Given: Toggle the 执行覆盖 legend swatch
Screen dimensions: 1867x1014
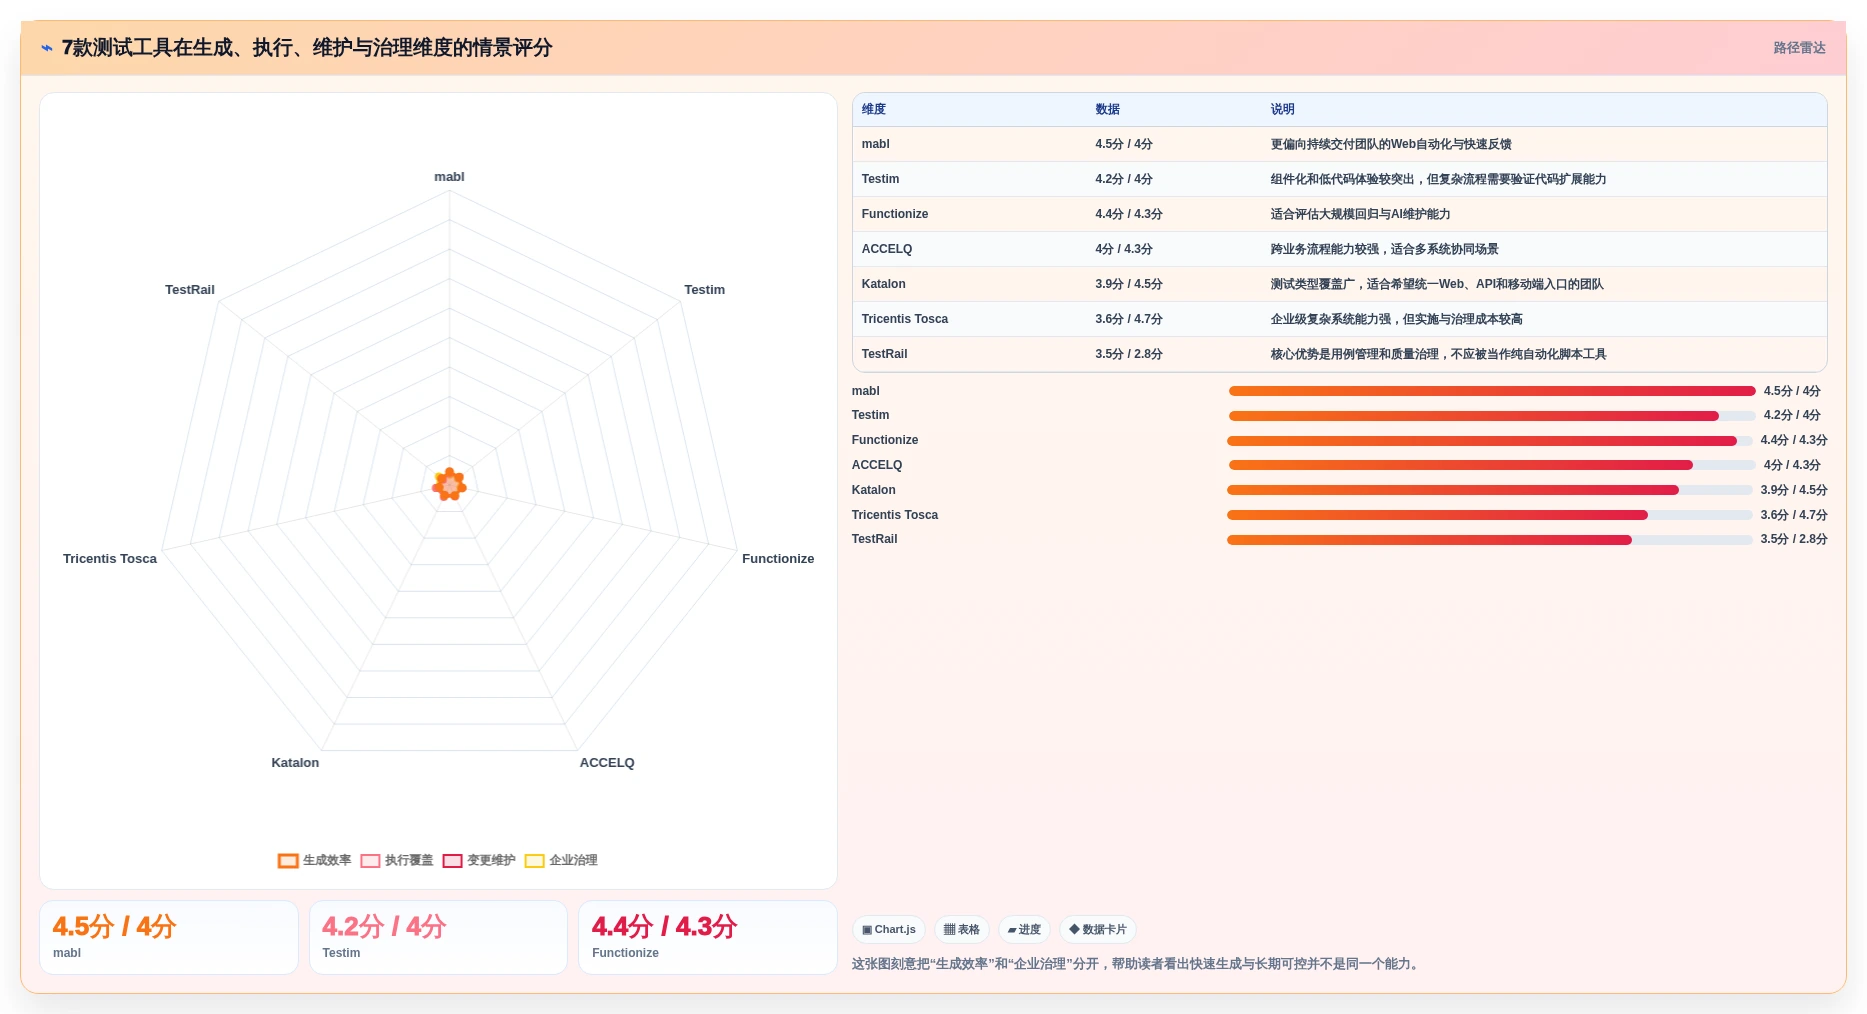Looking at the screenshot, I should tap(370, 861).
